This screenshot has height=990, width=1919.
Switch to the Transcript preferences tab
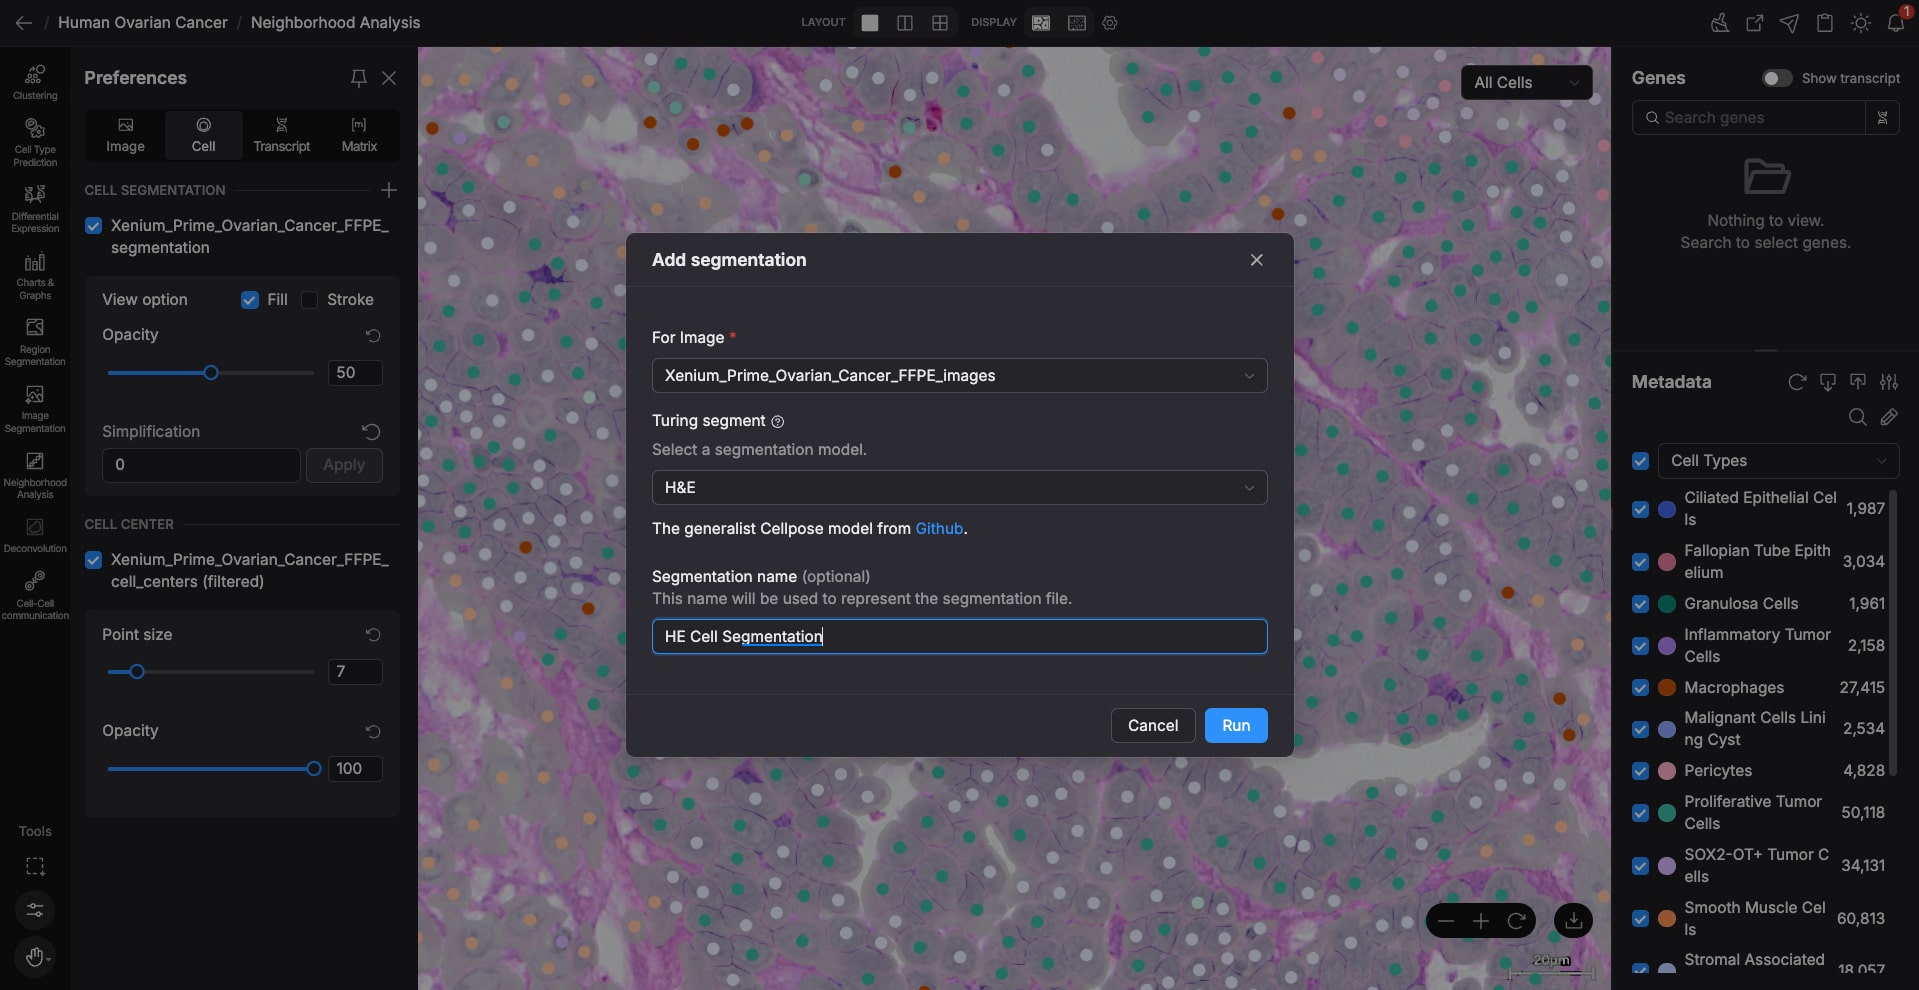pos(281,135)
